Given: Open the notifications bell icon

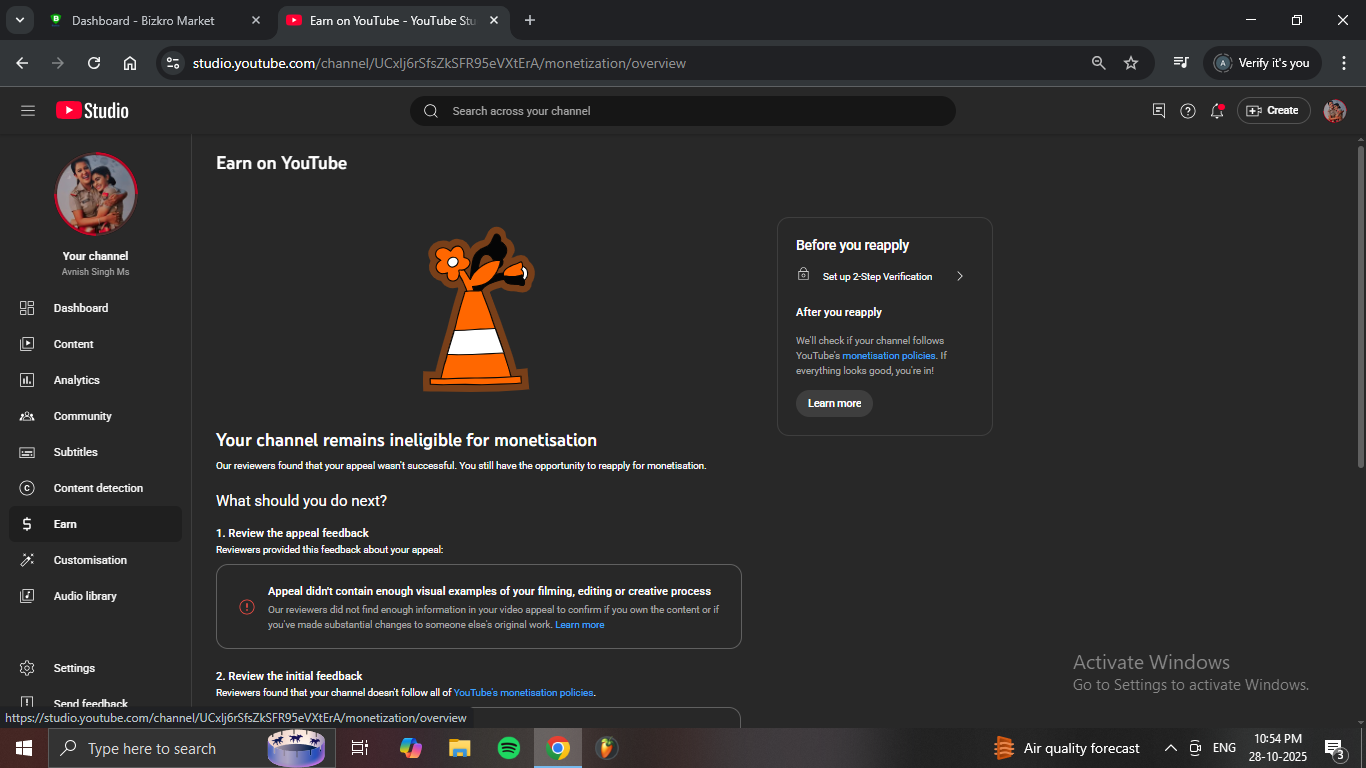Looking at the screenshot, I should pyautogui.click(x=1217, y=111).
